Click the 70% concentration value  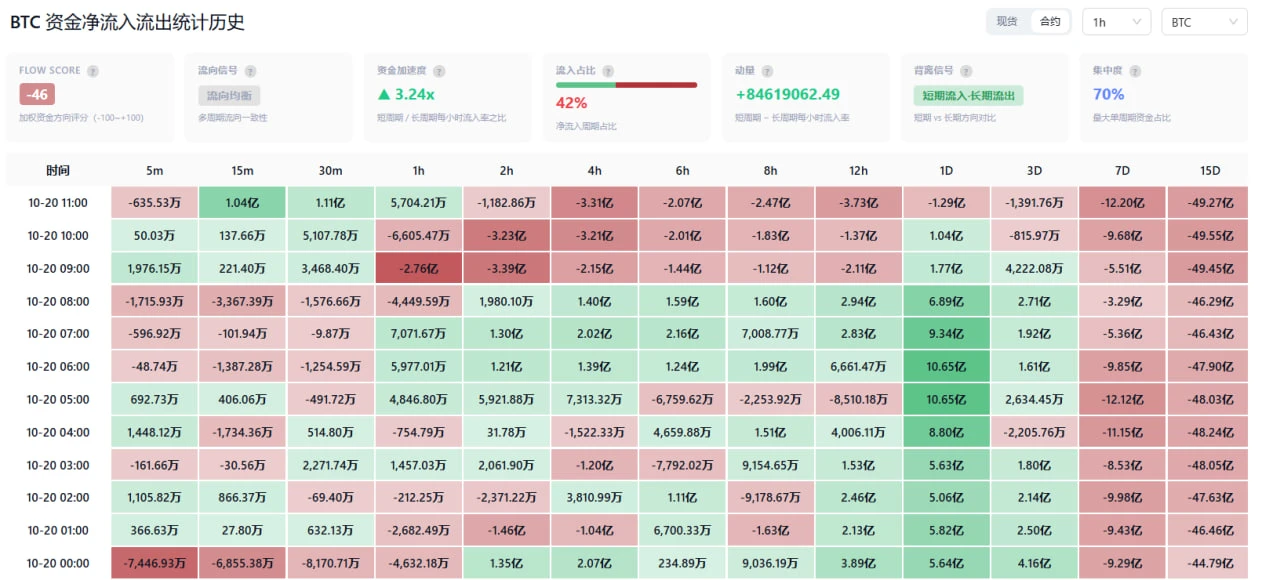click(1108, 94)
